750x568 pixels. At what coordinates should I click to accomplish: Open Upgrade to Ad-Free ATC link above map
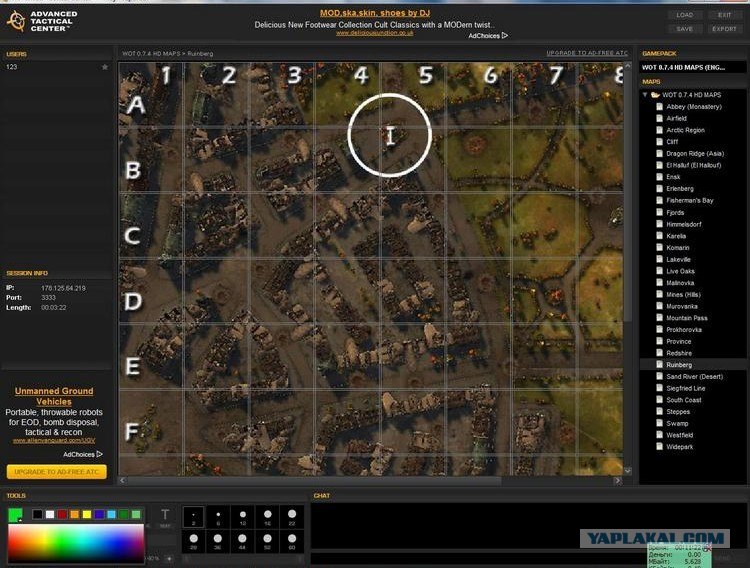(587, 53)
